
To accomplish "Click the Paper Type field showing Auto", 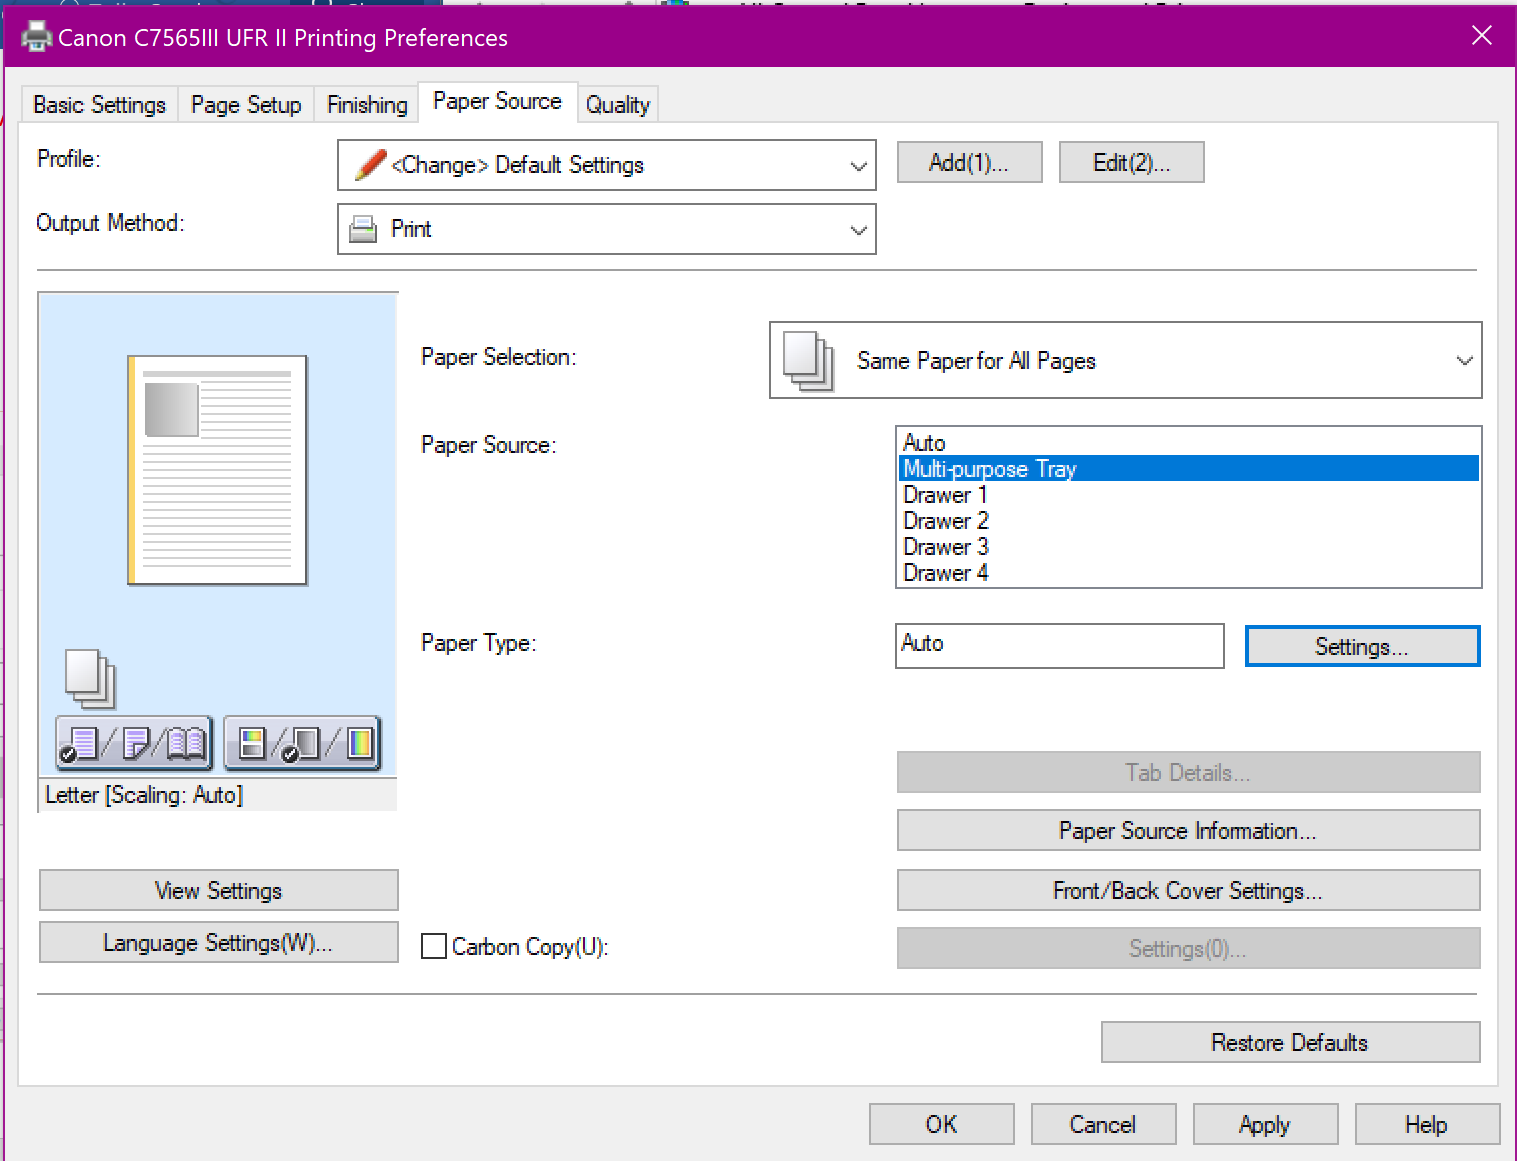I will (1059, 645).
